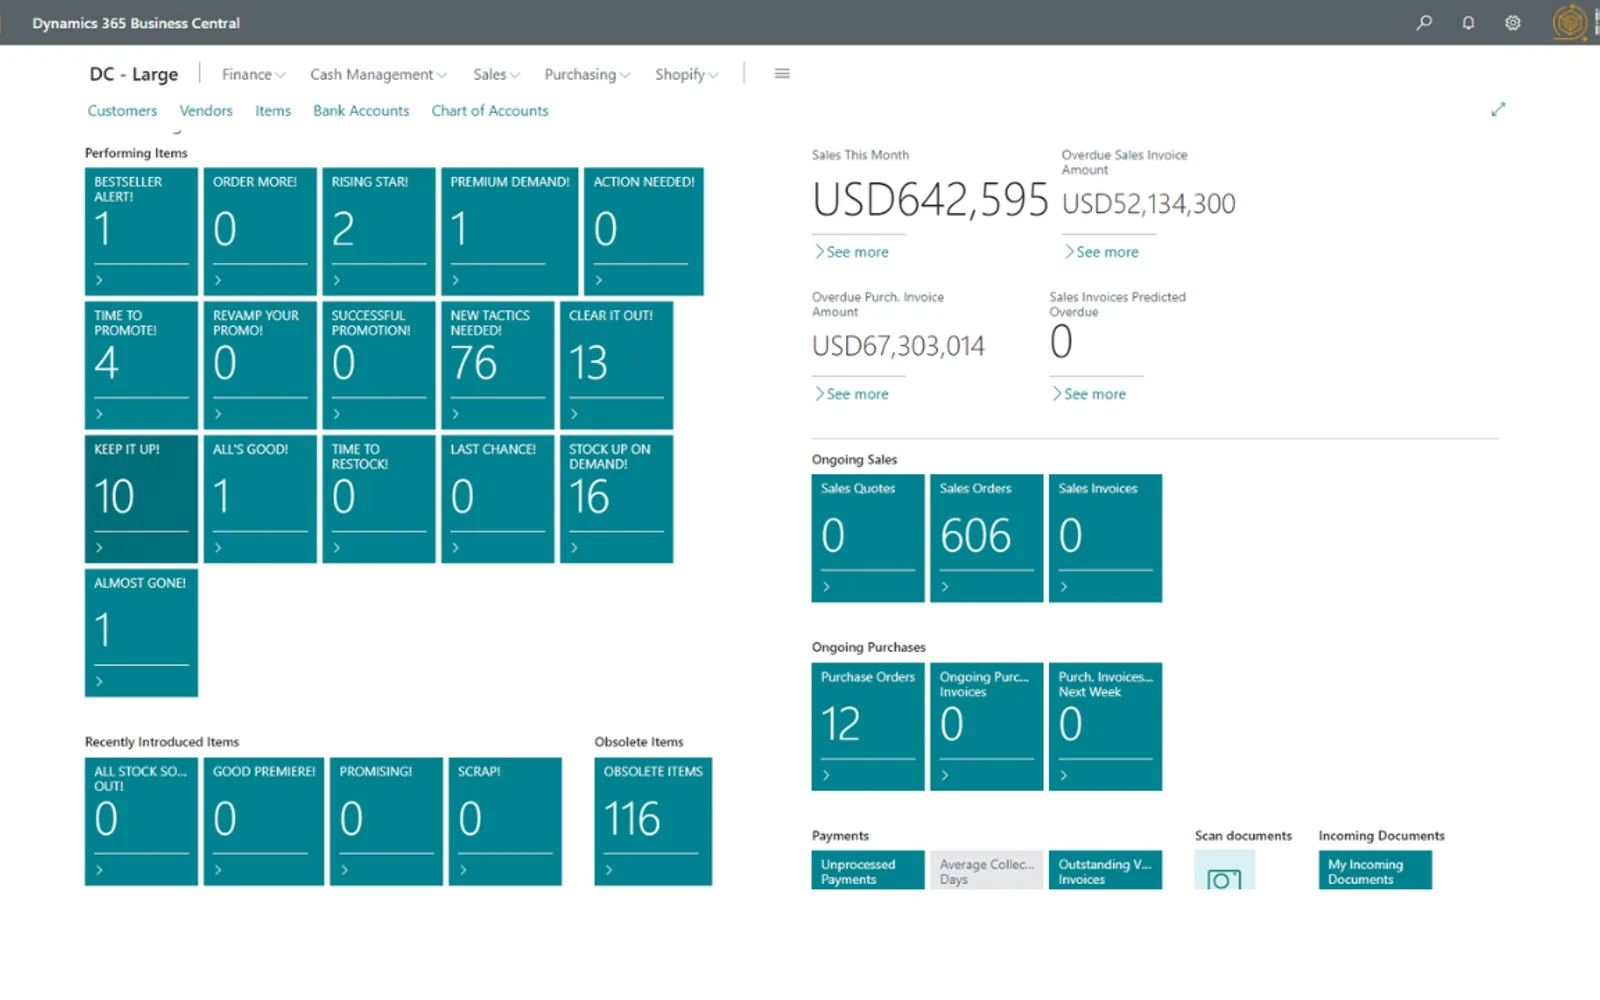This screenshot has height=1000, width=1600.
Task: Open the Customers link
Action: [x=122, y=111]
